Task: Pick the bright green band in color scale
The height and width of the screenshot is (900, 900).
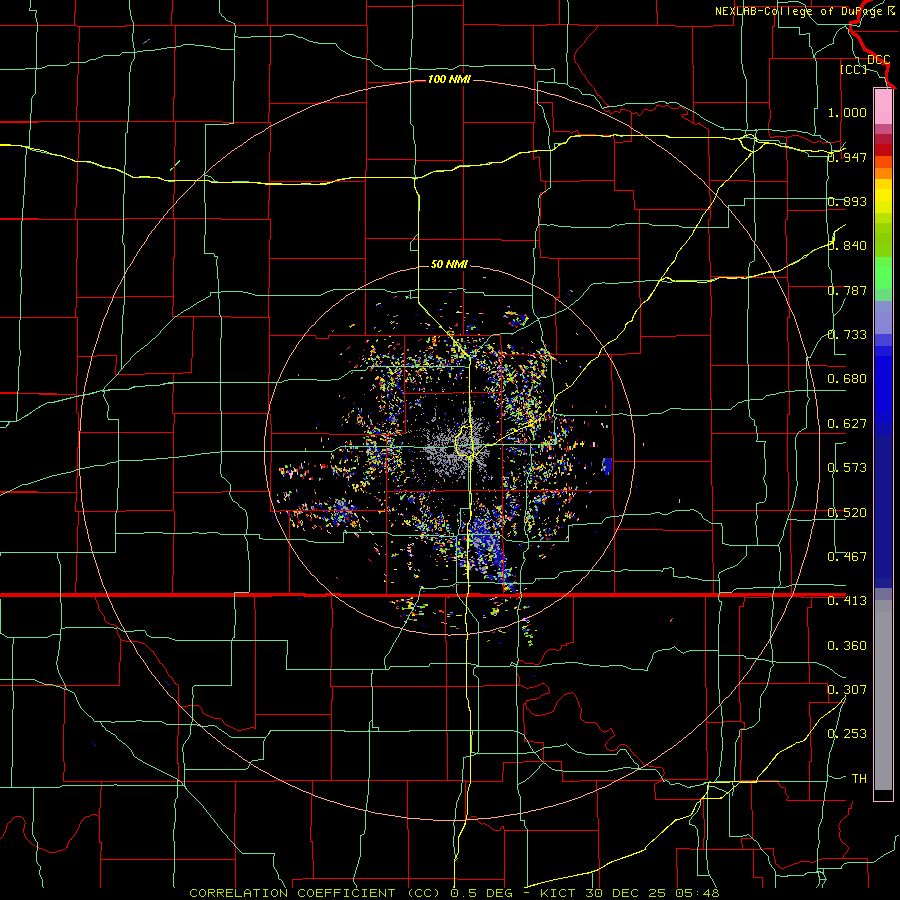Action: 883,273
